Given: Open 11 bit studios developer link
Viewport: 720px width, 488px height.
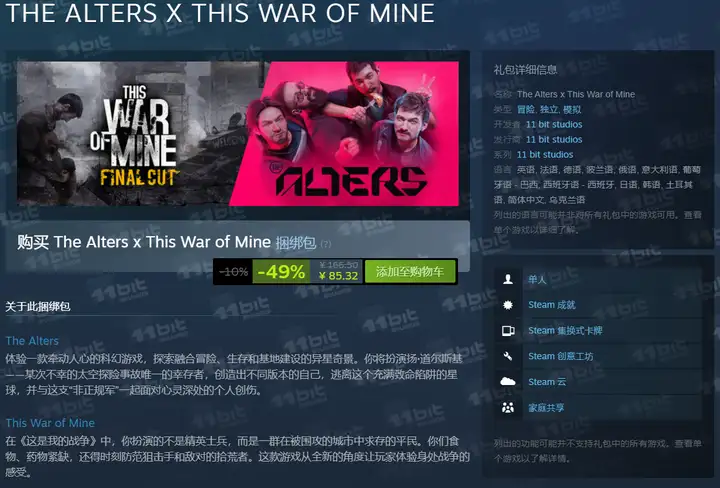Looking at the screenshot, I should [x=554, y=124].
